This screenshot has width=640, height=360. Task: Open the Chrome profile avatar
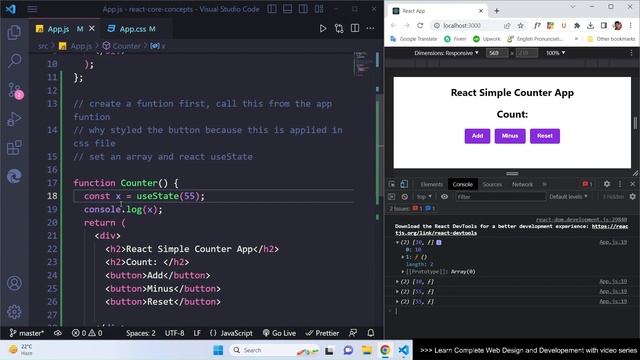617,25
